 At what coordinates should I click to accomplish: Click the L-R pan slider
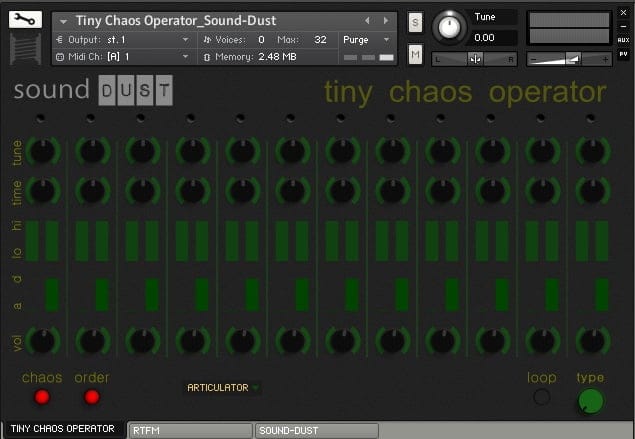(475, 59)
